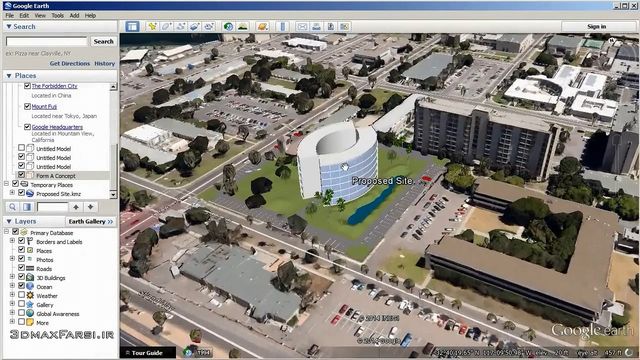
Task: Uncheck Borders and Labels layer
Action: click(21, 241)
